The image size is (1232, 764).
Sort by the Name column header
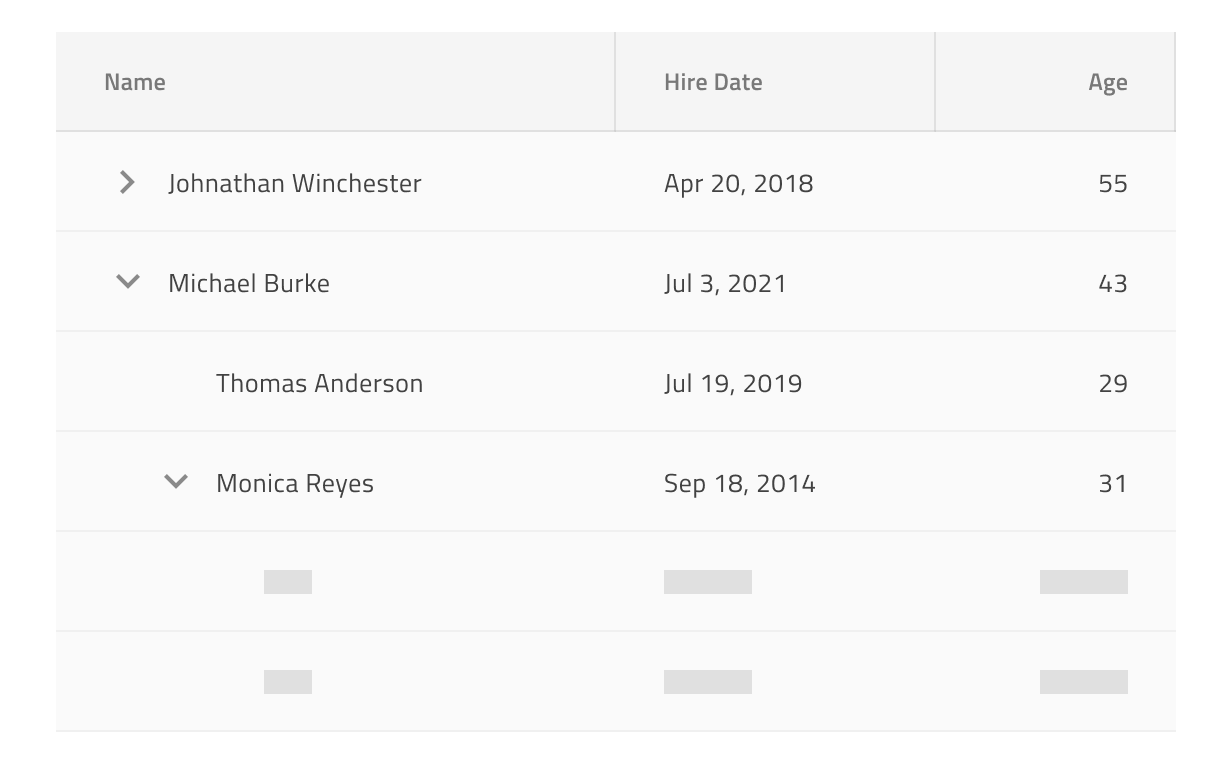click(335, 82)
